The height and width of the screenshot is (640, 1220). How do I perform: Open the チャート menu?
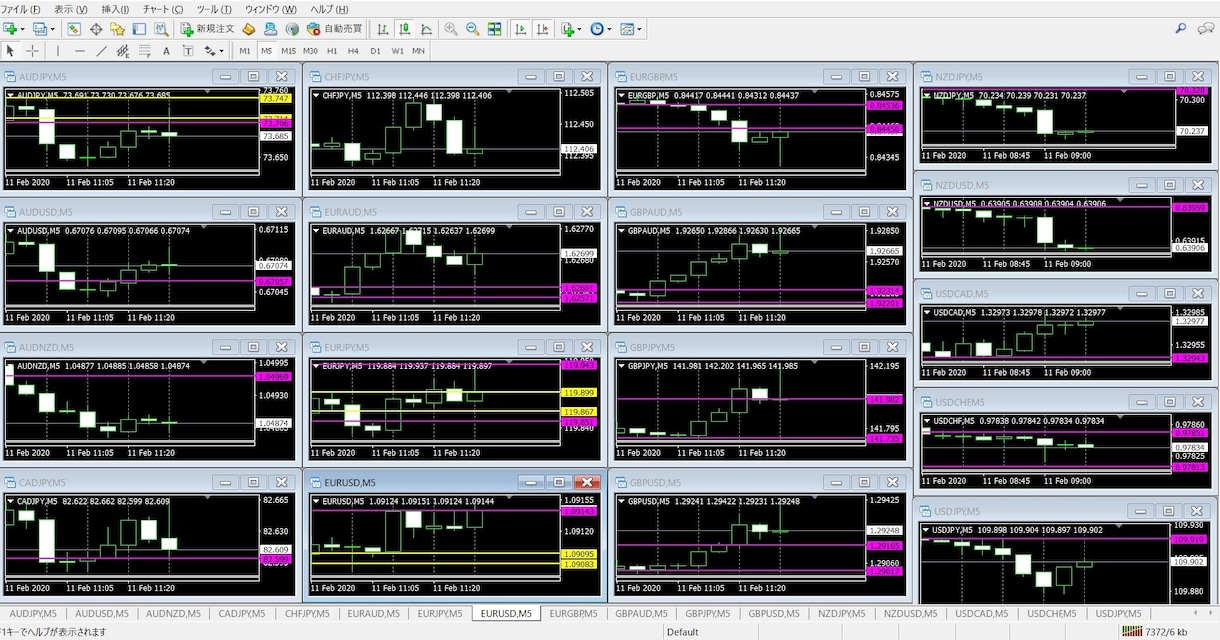point(162,9)
